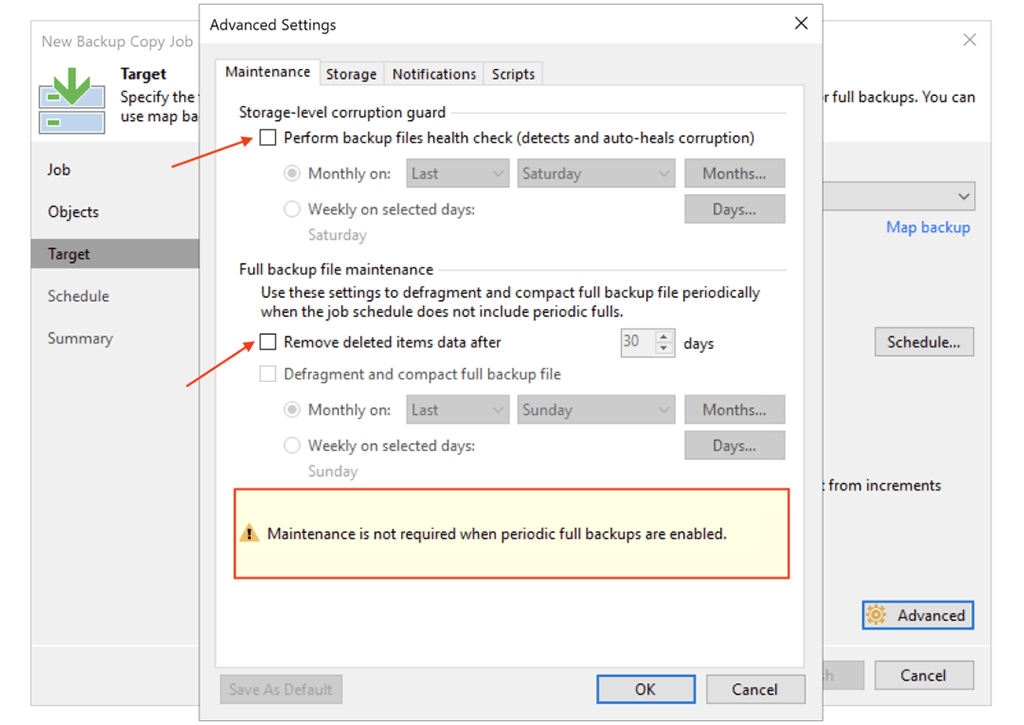Open the Last dropdown beside Saturday
This screenshot has height=725, width=1024.
pos(457,174)
